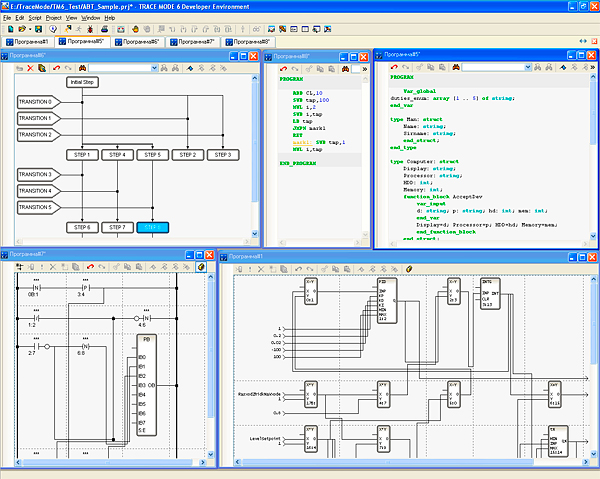Switch to the Программа#1 tab
The height and width of the screenshot is (479, 600).
28,42
